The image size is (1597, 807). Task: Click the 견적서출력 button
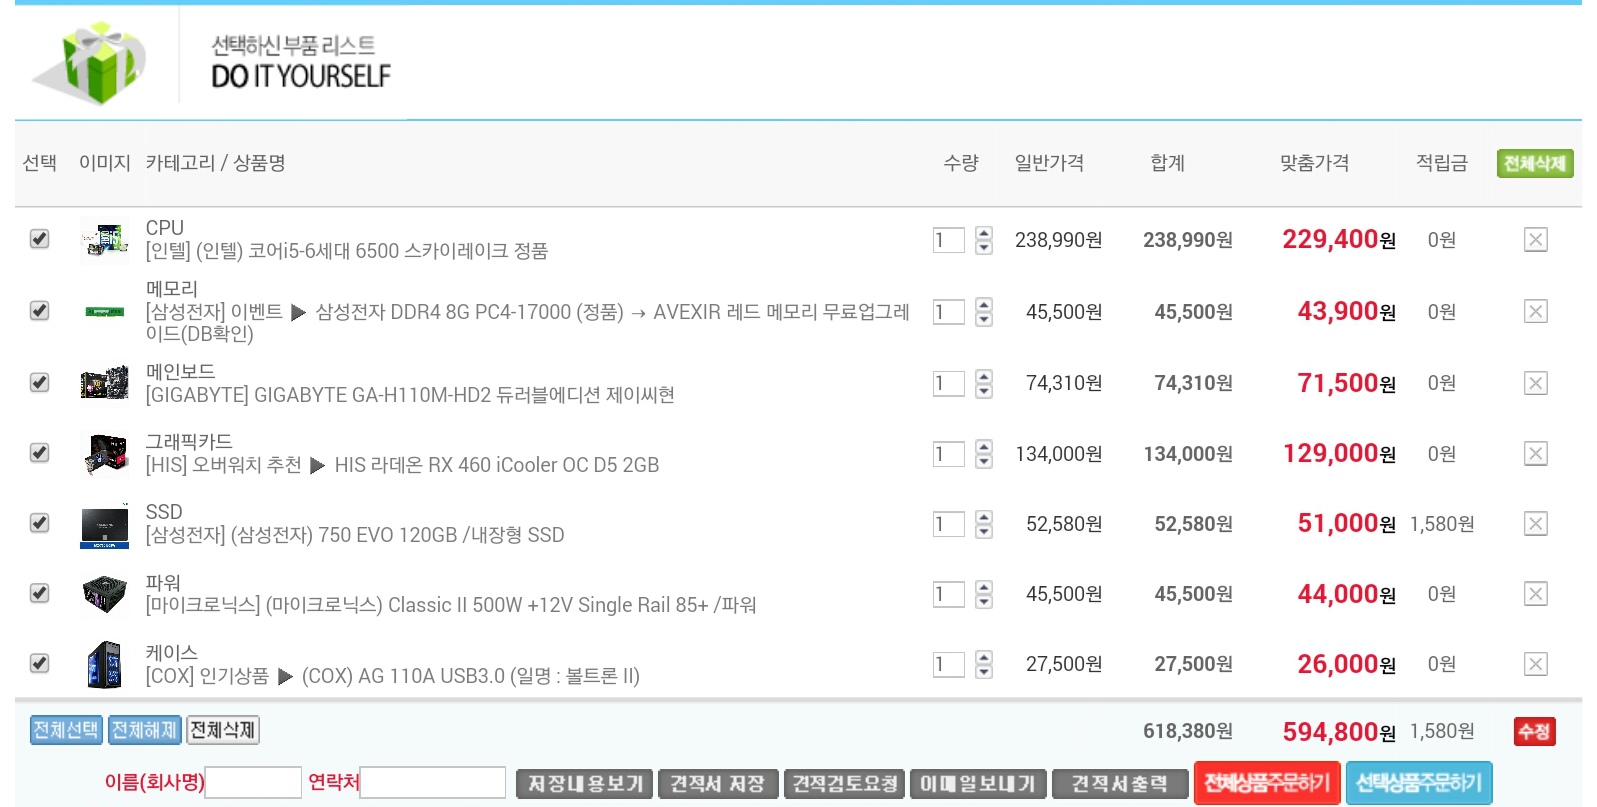(x=1120, y=784)
